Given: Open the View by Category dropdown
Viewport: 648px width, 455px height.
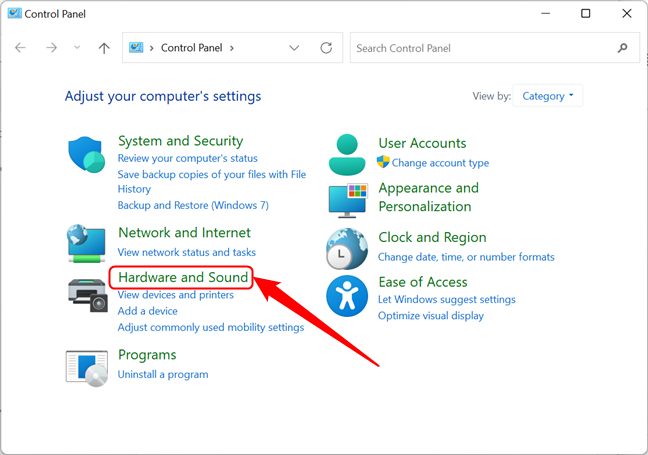Looking at the screenshot, I should pyautogui.click(x=548, y=96).
